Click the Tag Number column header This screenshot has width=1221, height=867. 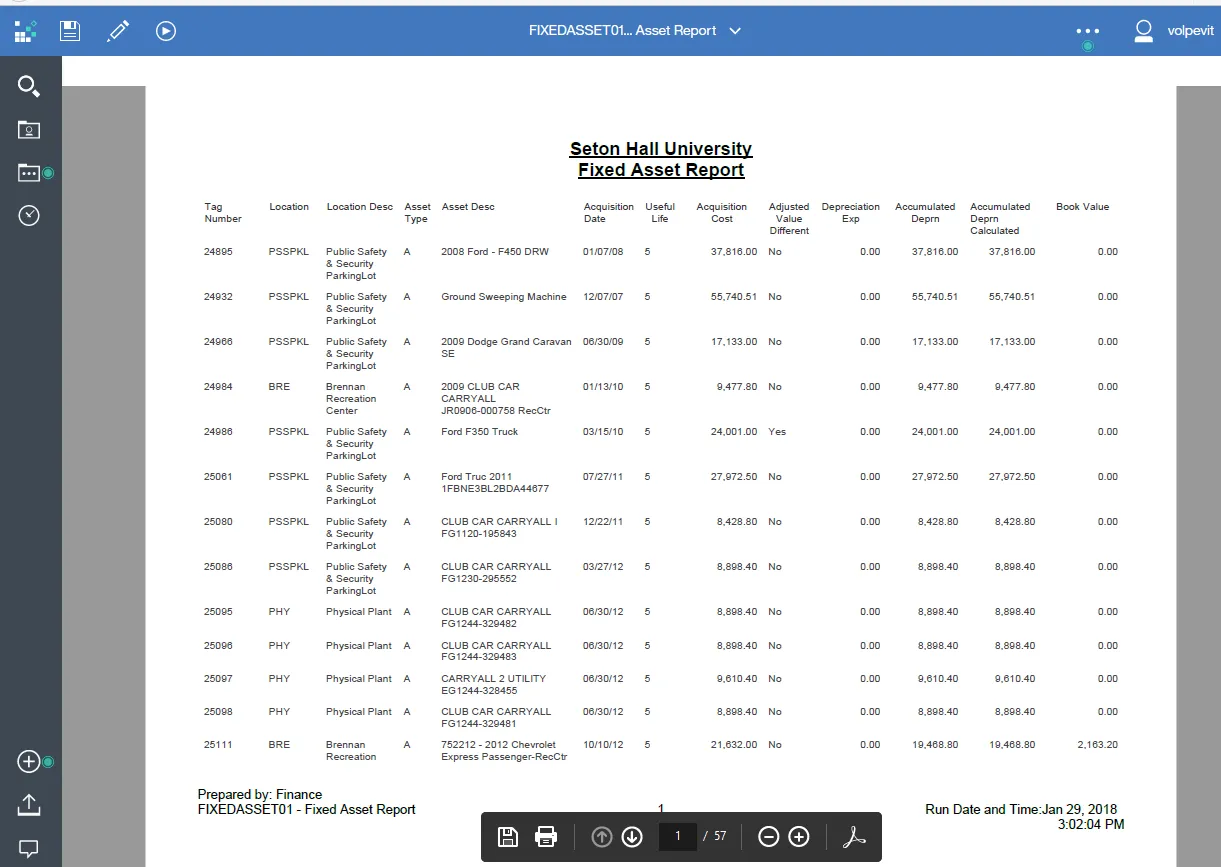[x=223, y=213]
